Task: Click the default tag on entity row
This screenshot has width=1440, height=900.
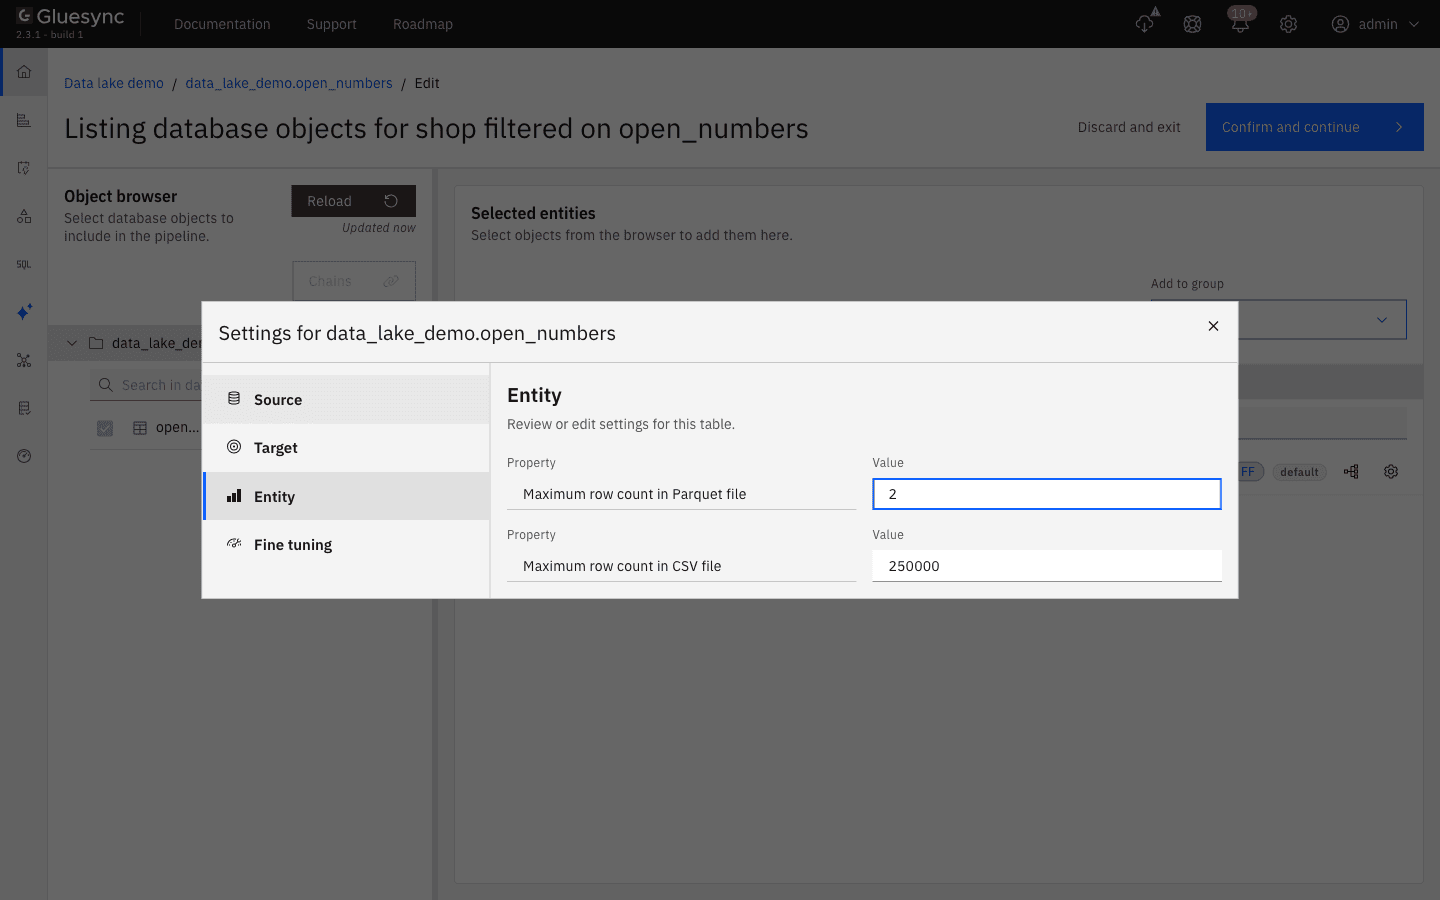Action: [x=1299, y=472]
